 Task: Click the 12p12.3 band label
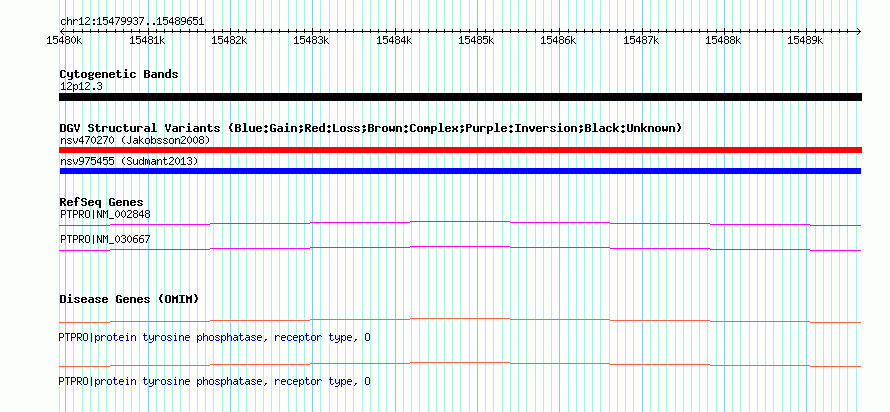(x=81, y=86)
